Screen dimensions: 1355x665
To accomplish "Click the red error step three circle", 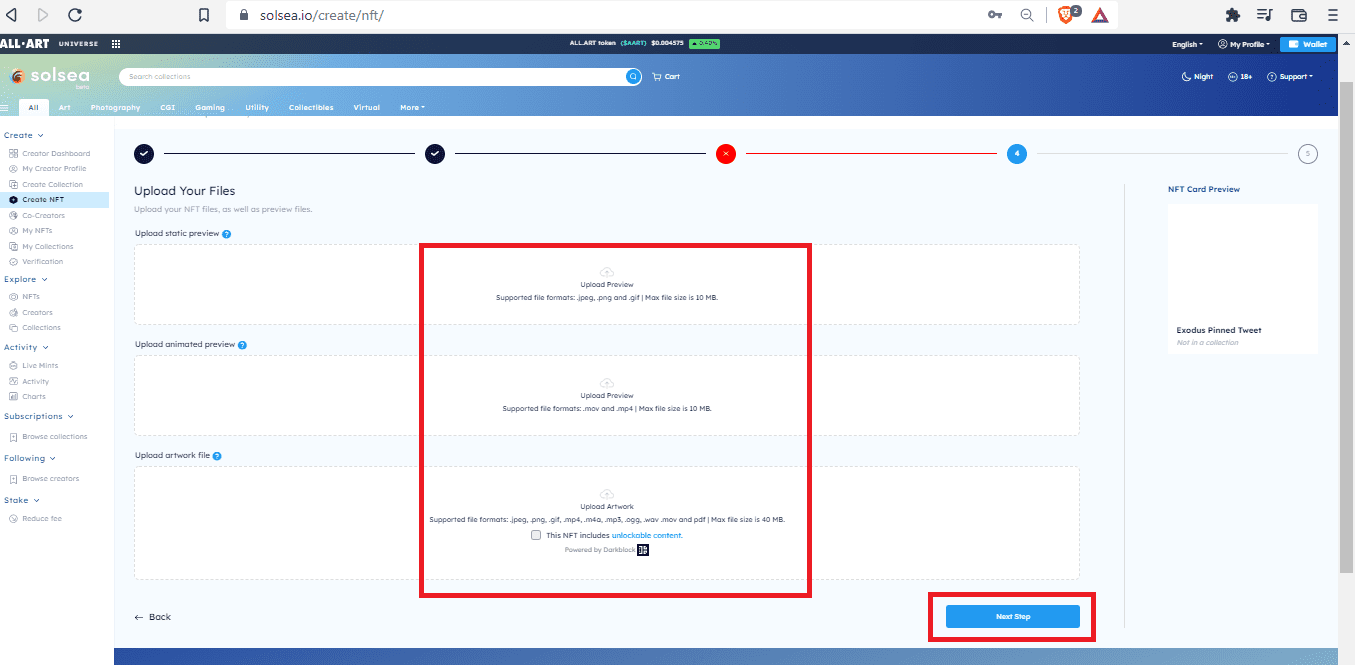I will tap(726, 153).
